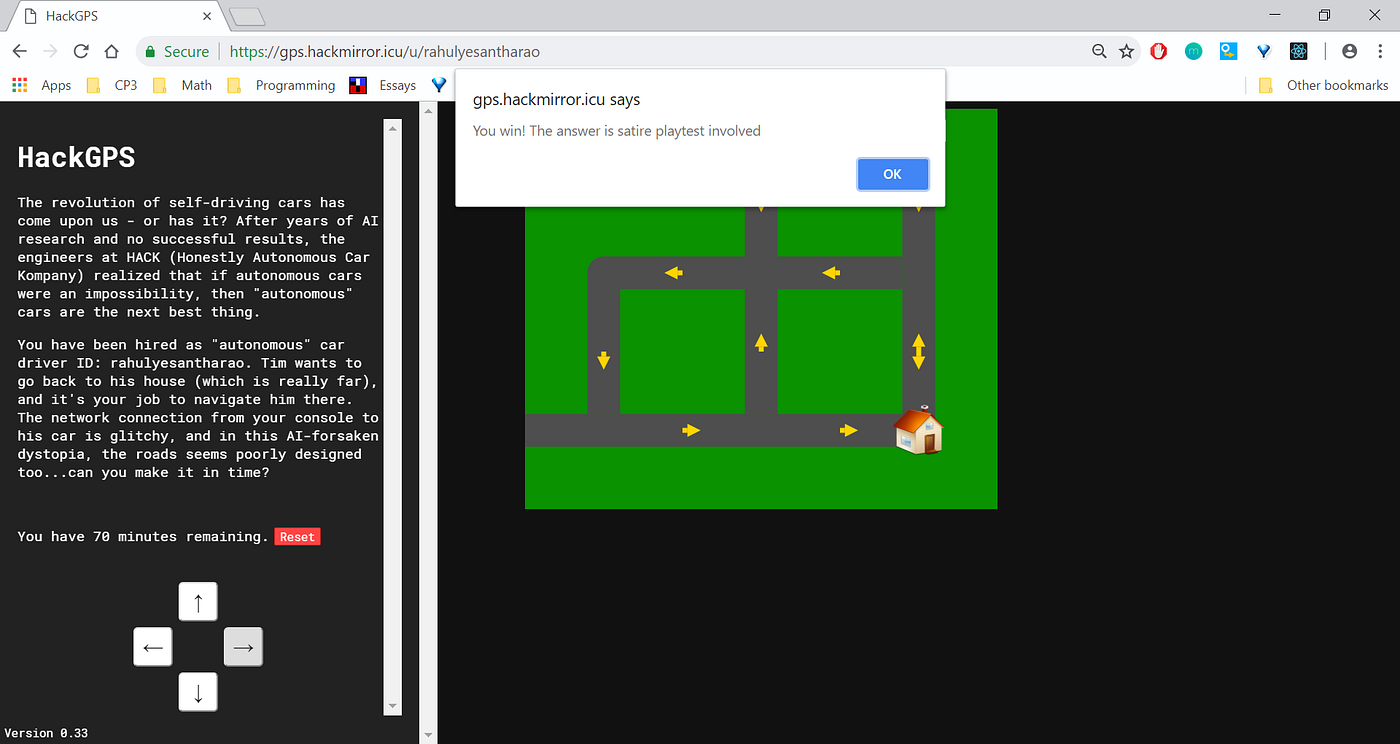Viewport: 1400px width, 744px height.
Task: Bookmark this page with the star icon
Action: (1127, 51)
